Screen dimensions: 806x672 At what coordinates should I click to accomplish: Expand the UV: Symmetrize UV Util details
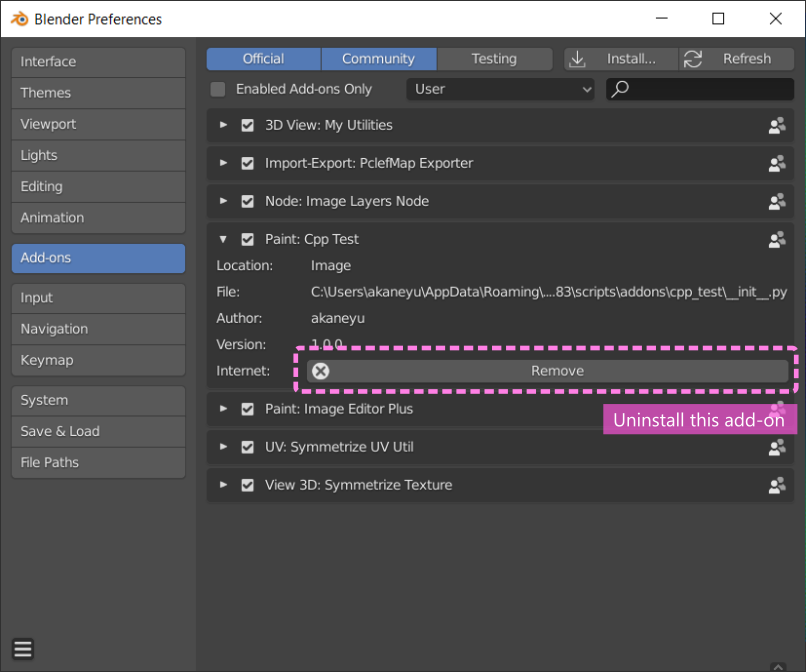[223, 447]
